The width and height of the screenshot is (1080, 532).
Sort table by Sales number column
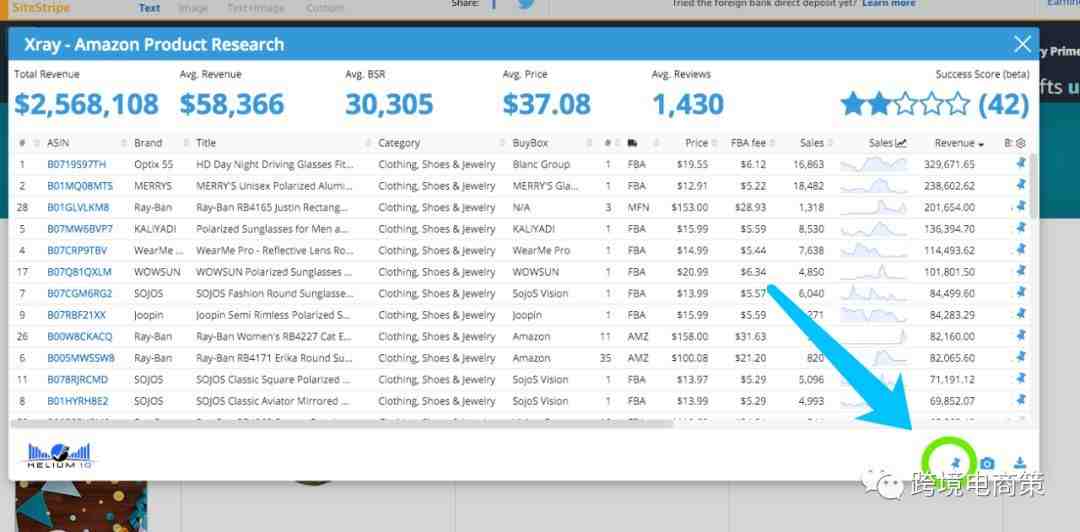coord(812,143)
